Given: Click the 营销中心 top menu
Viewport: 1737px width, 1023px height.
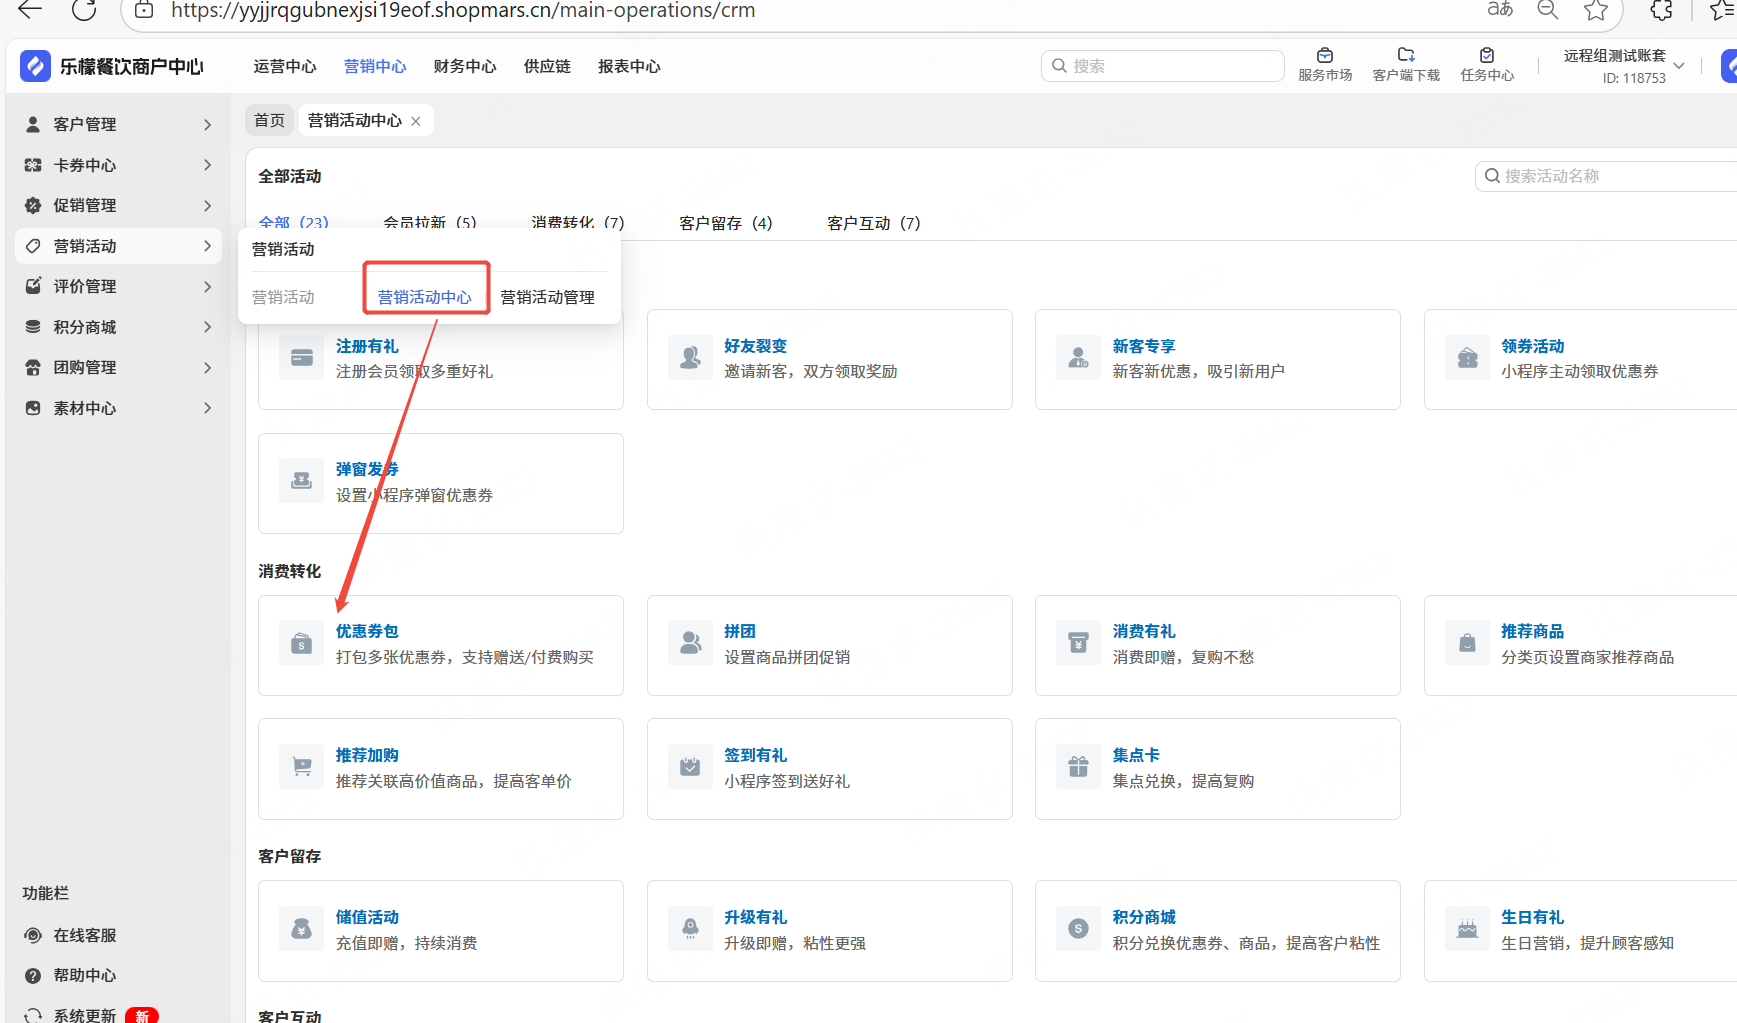Looking at the screenshot, I should click(x=375, y=66).
